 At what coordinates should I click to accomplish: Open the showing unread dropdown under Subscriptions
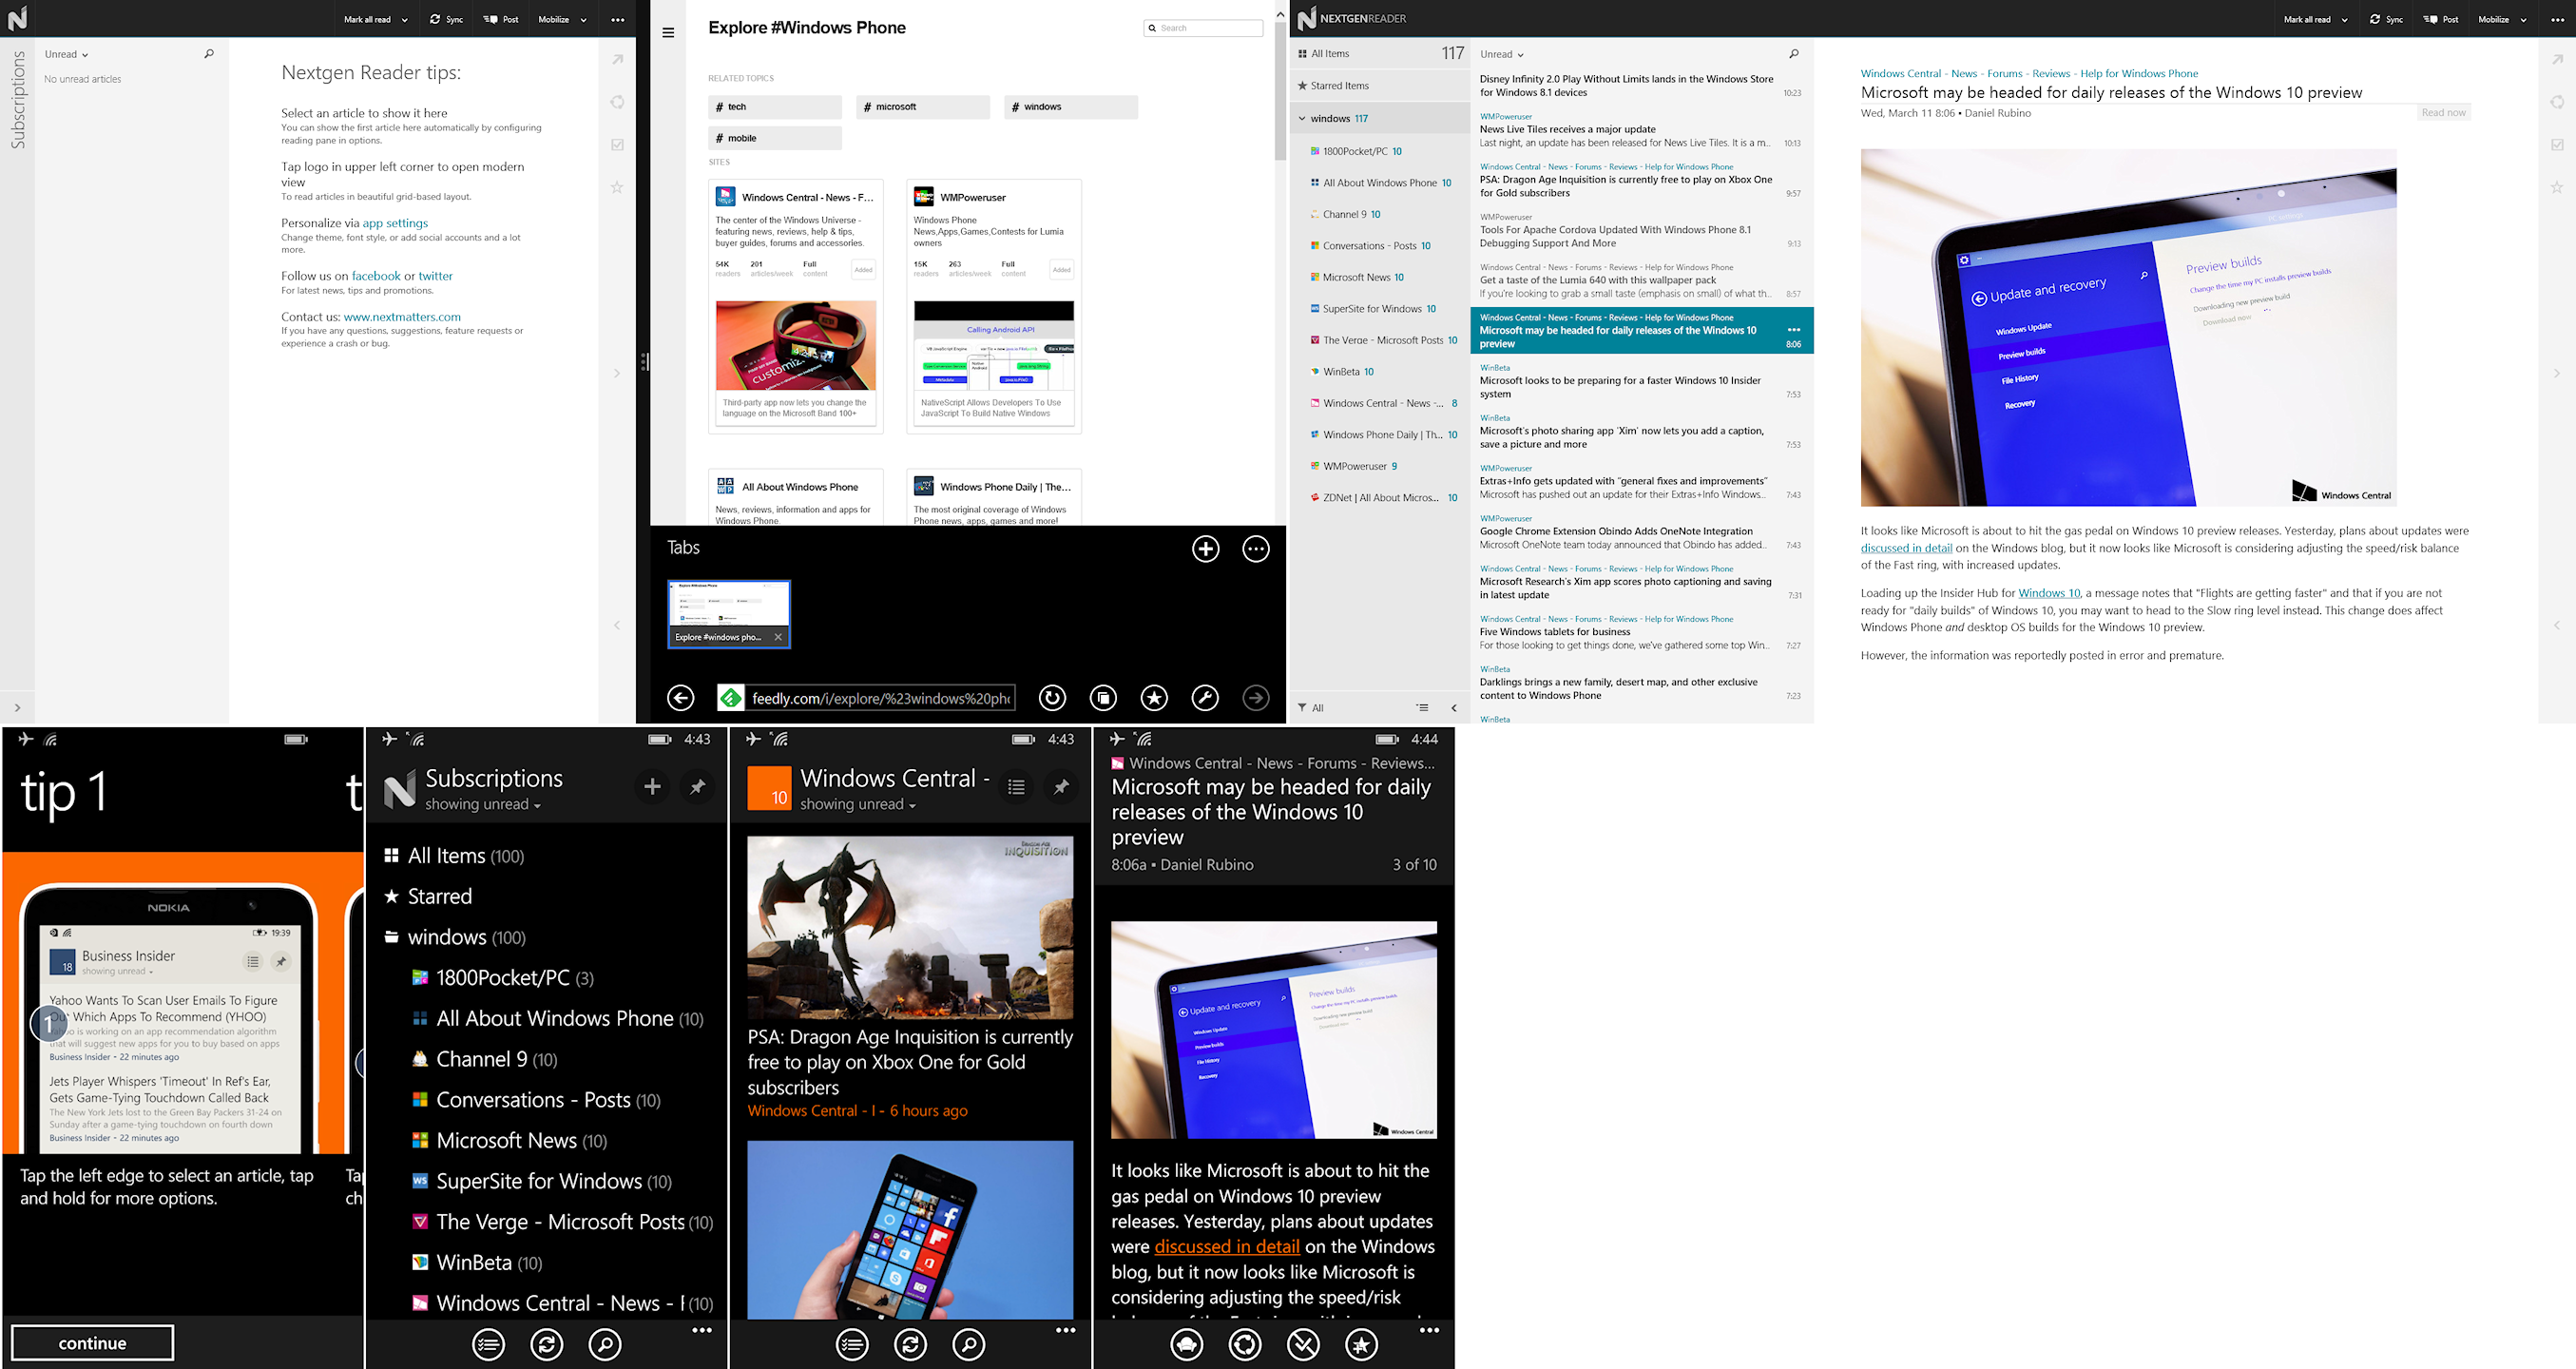click(482, 805)
